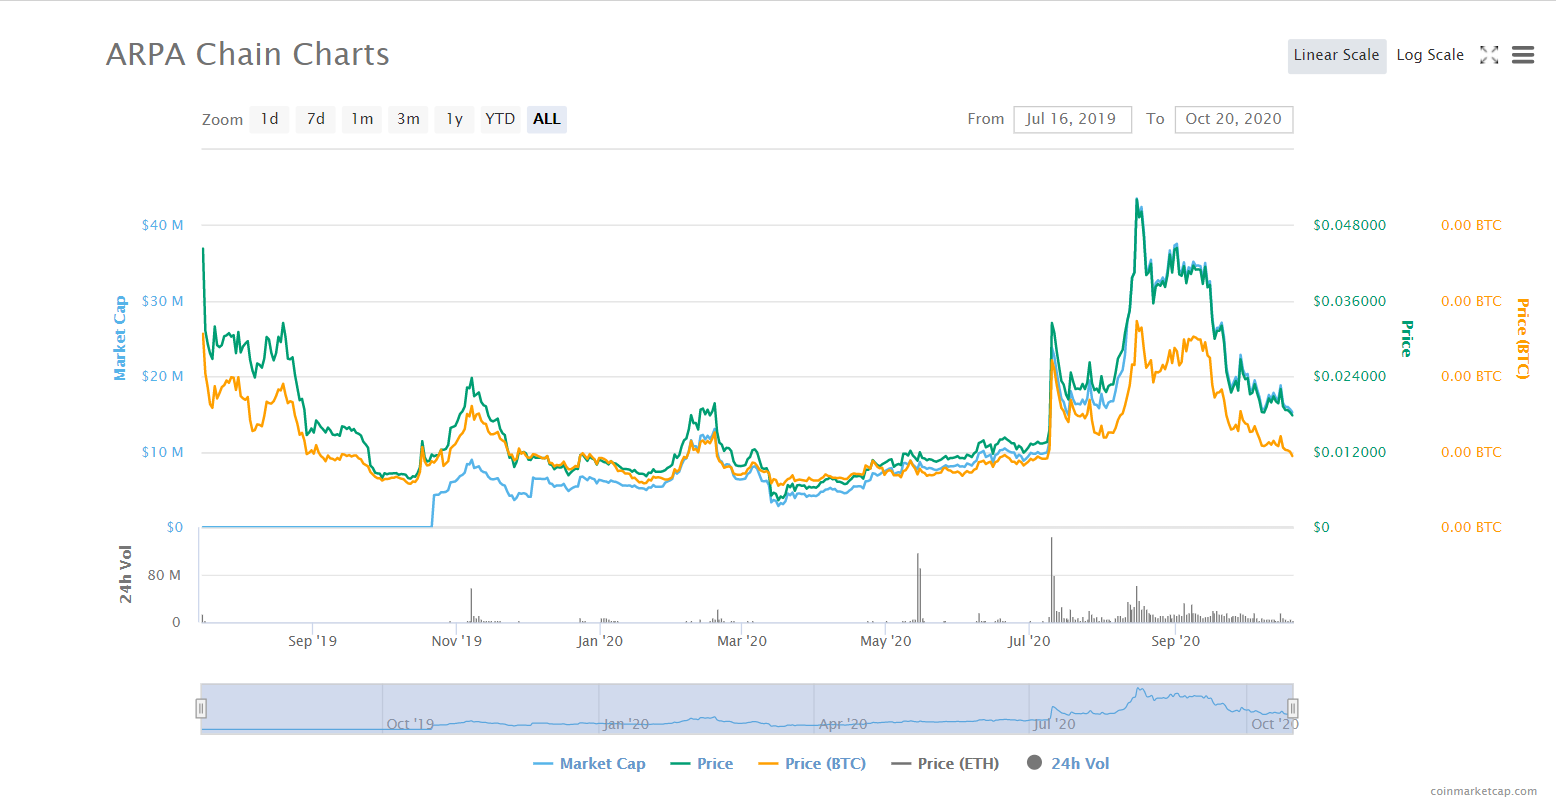The width and height of the screenshot is (1556, 805).
Task: Click the ARPA Chain Charts heading
Action: click(x=248, y=54)
